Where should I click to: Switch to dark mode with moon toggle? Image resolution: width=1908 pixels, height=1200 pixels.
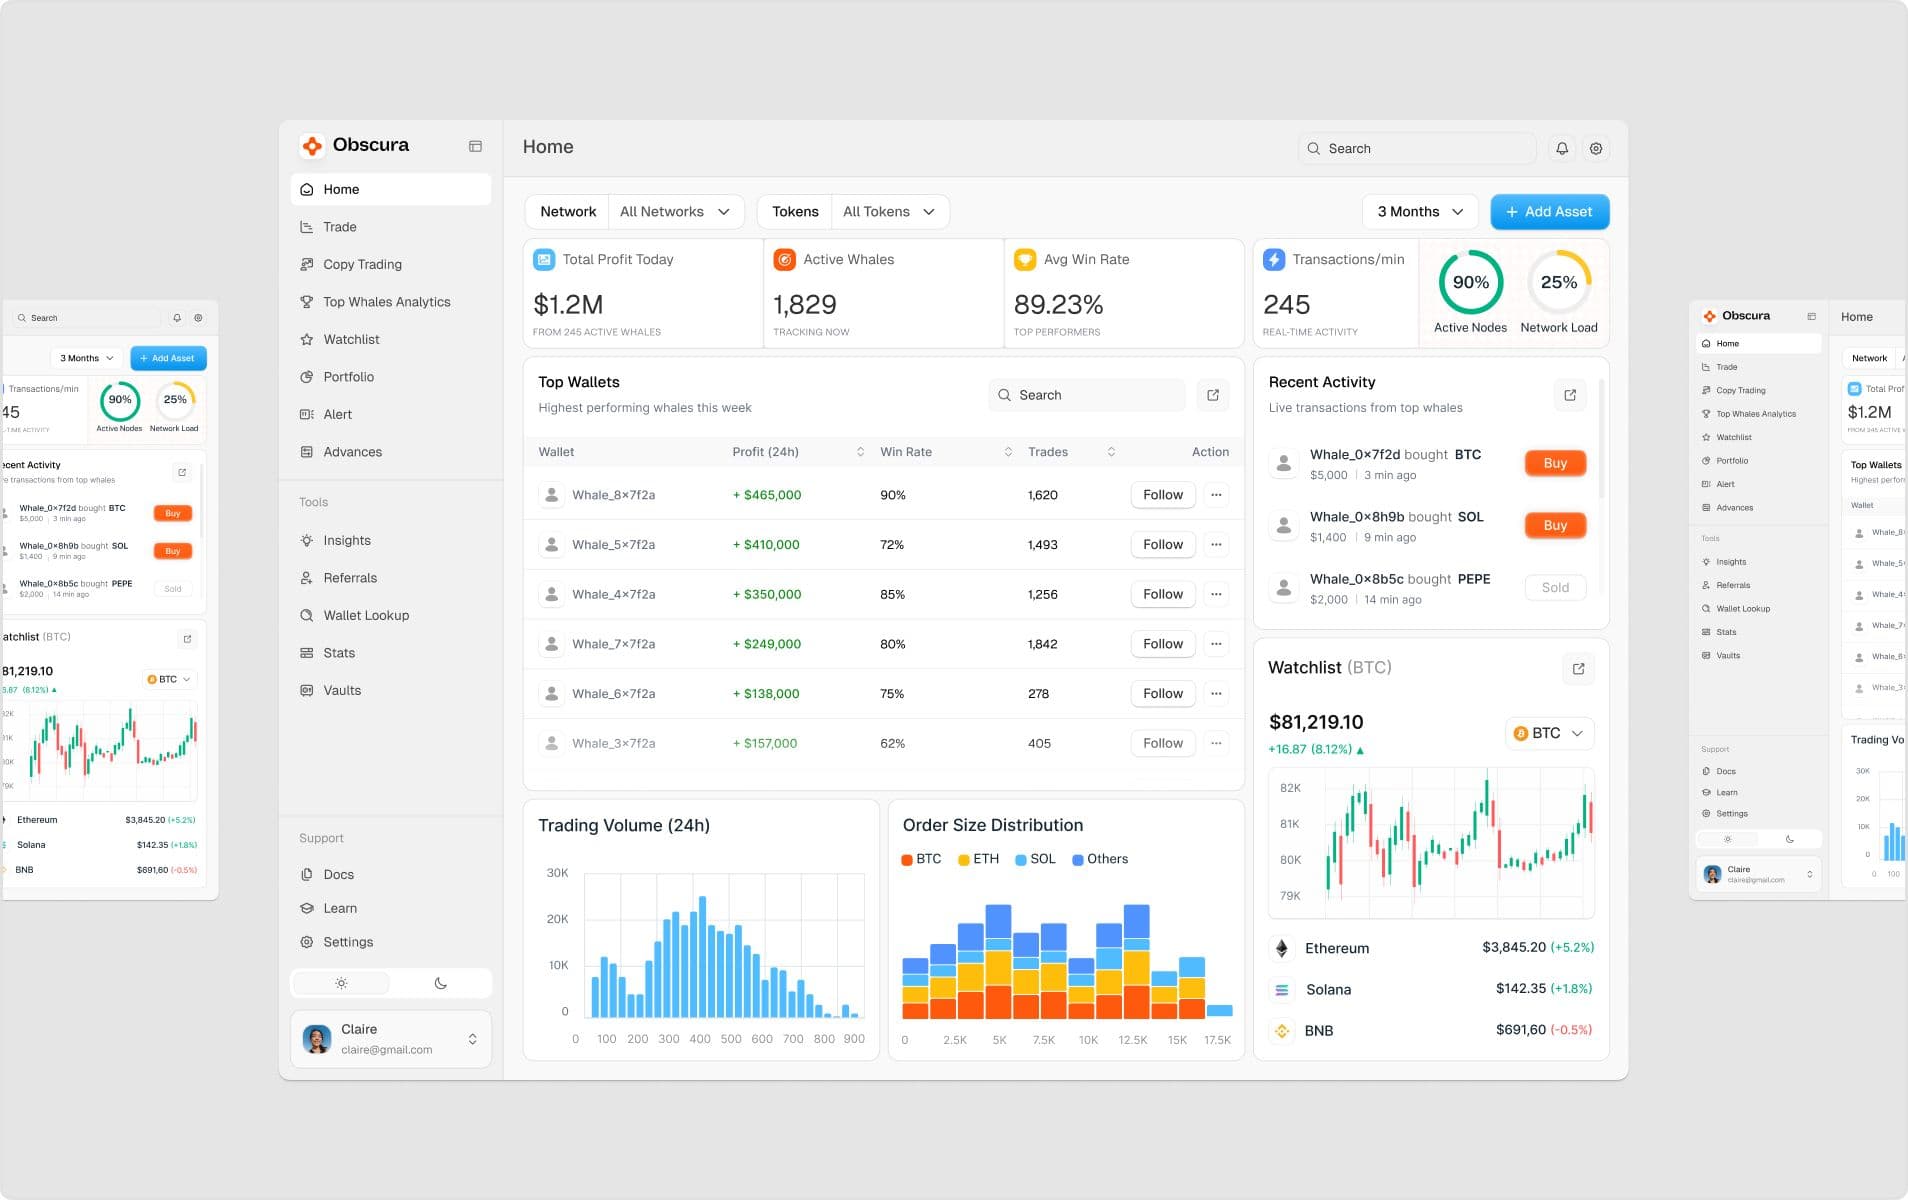(x=441, y=983)
